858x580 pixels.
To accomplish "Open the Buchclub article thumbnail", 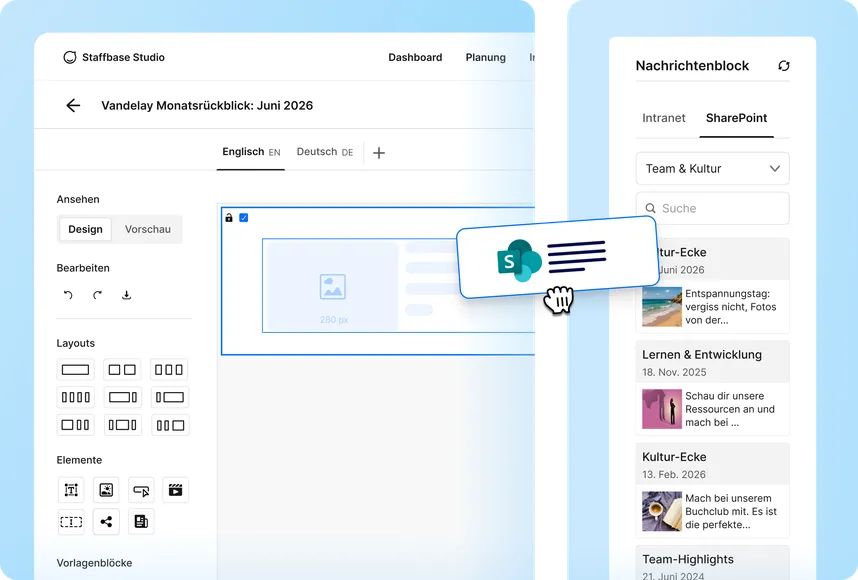I will [x=662, y=512].
